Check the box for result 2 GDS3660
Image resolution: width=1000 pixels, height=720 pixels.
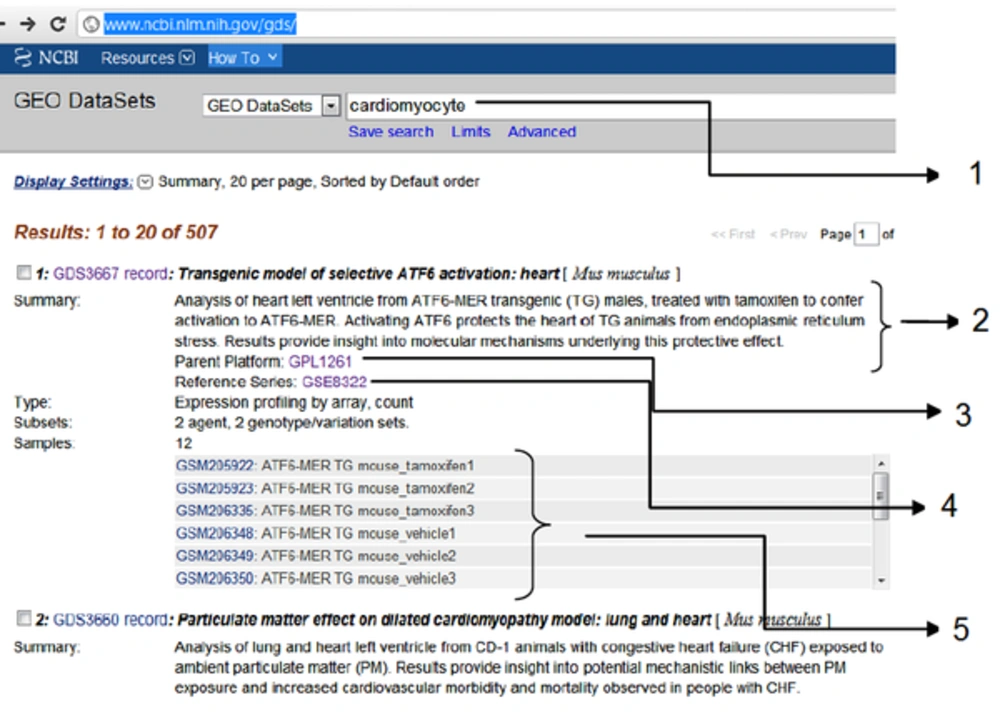click(23, 620)
